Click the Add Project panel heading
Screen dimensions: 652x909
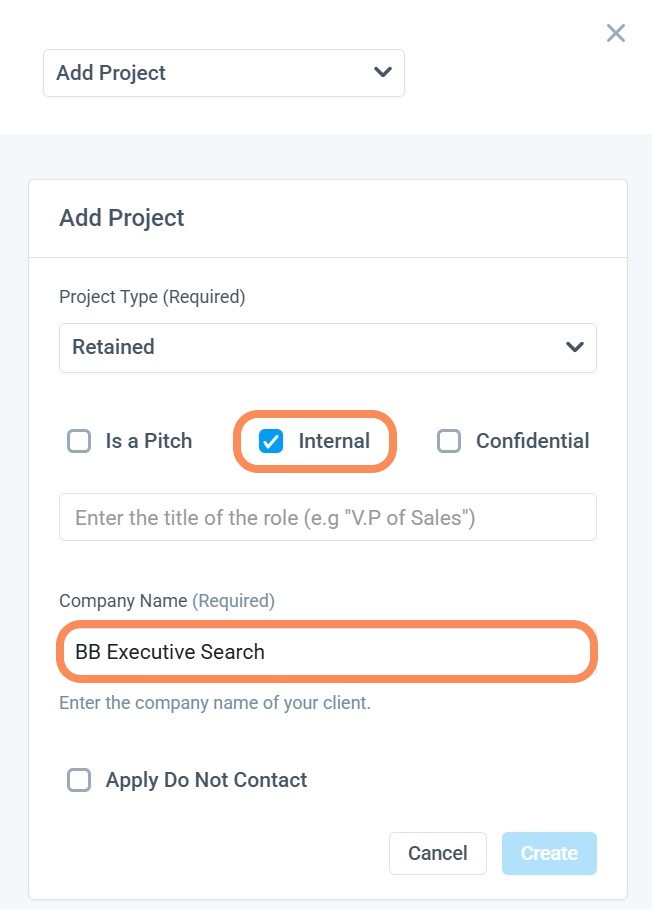click(122, 218)
